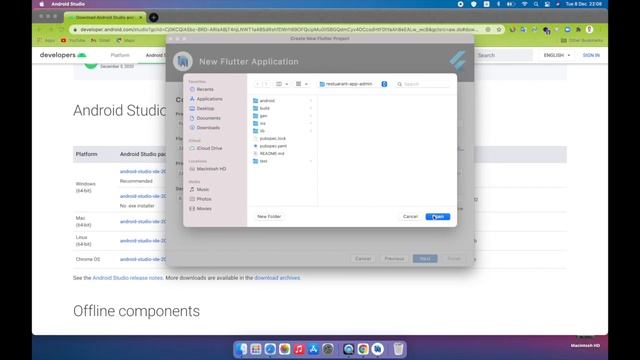This screenshot has width=640, height=360.
Task: Open Launchpad from the Dock
Action: click(x=256, y=349)
